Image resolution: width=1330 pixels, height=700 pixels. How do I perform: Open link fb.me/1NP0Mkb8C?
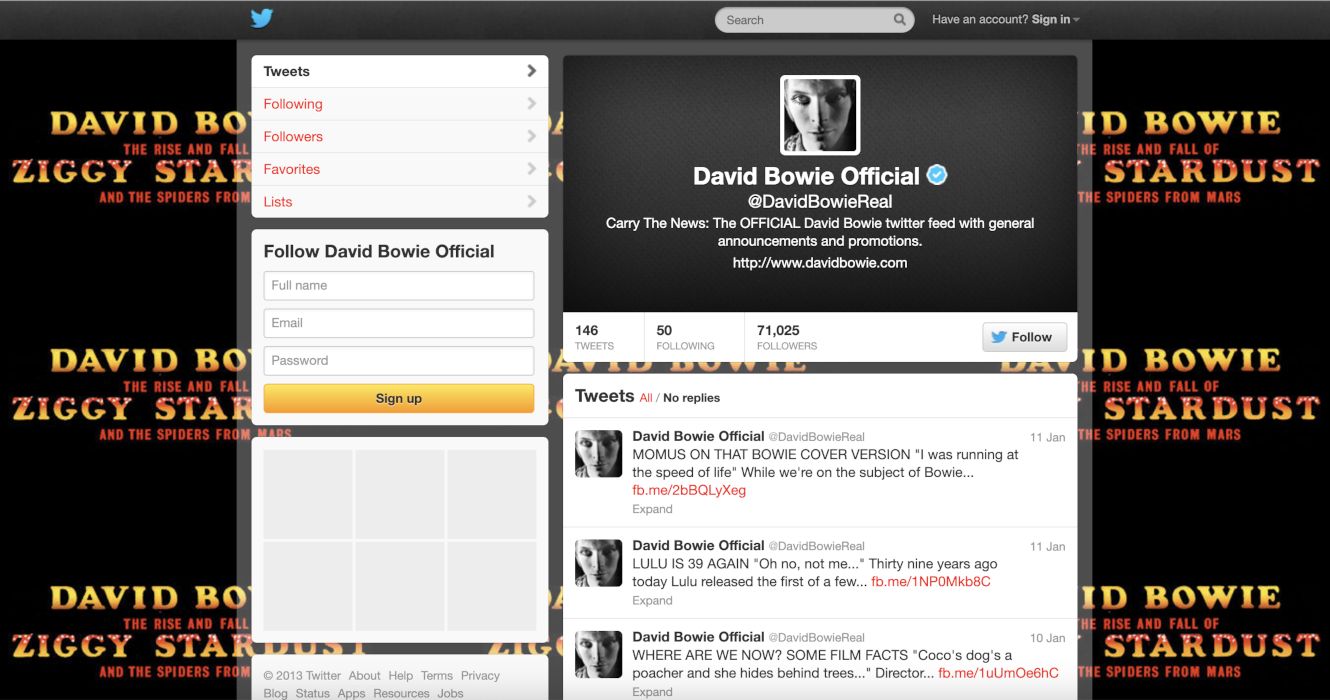pos(931,581)
